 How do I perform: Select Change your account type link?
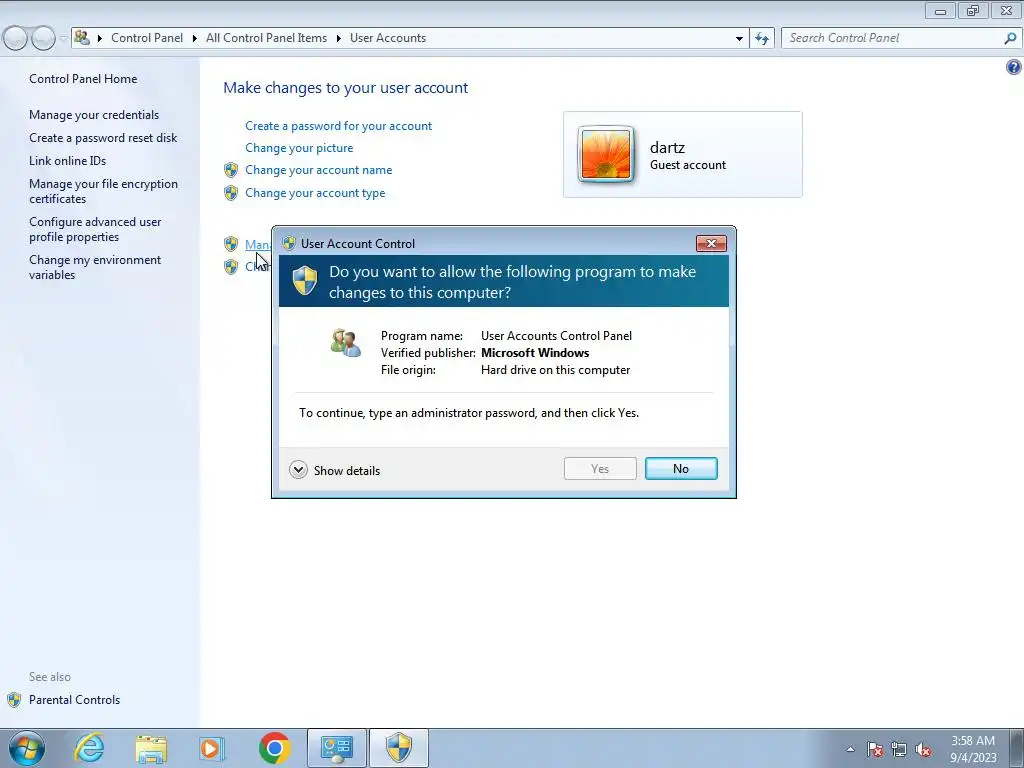(315, 193)
